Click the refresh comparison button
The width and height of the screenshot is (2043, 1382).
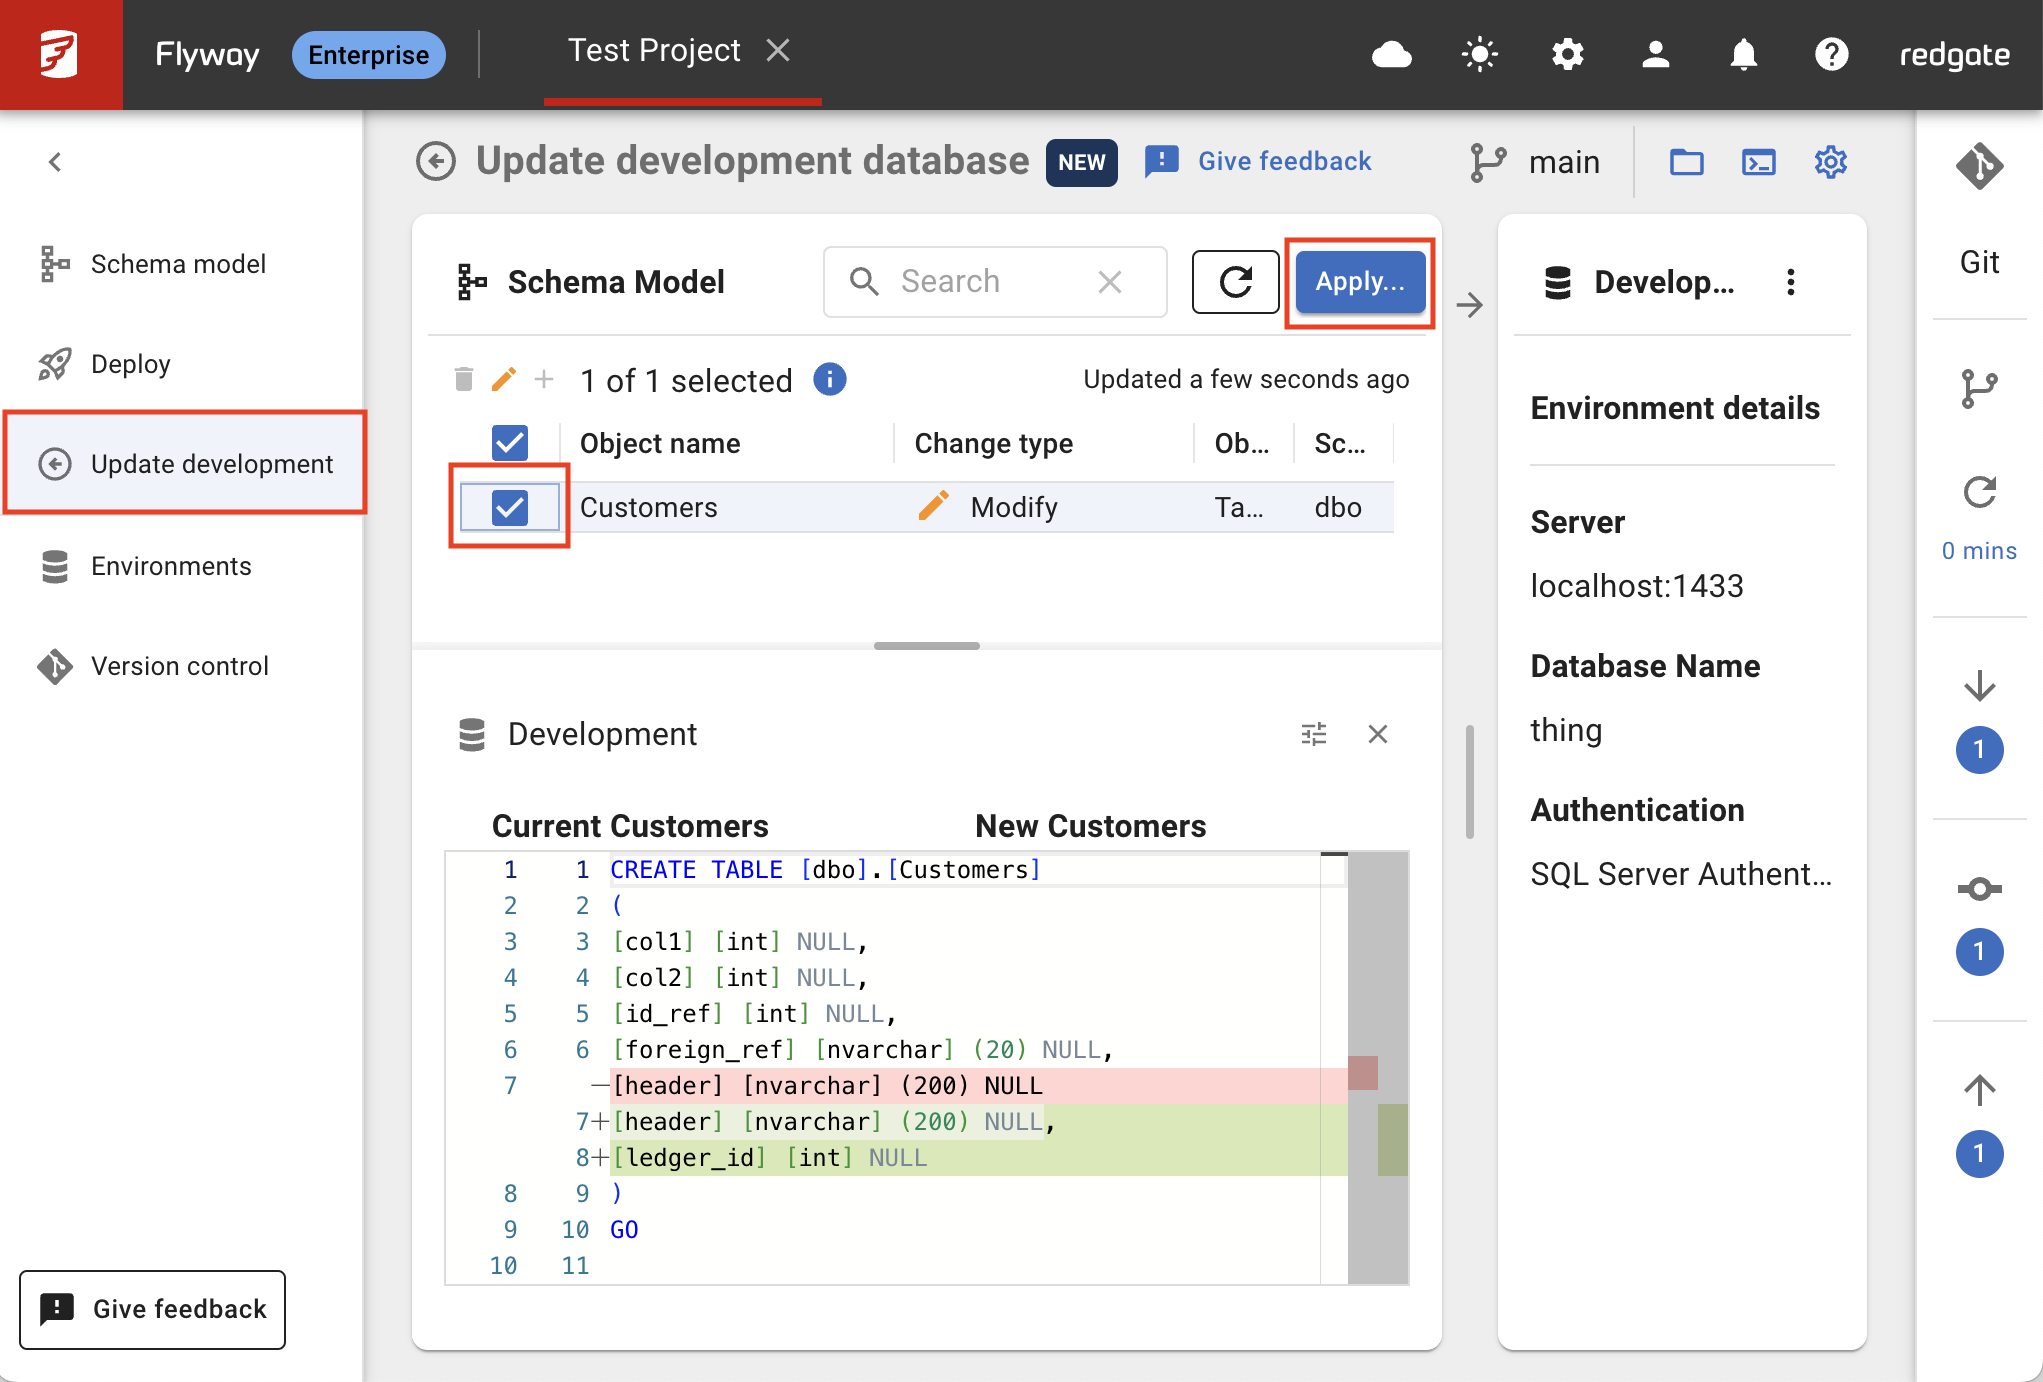pyautogui.click(x=1235, y=282)
